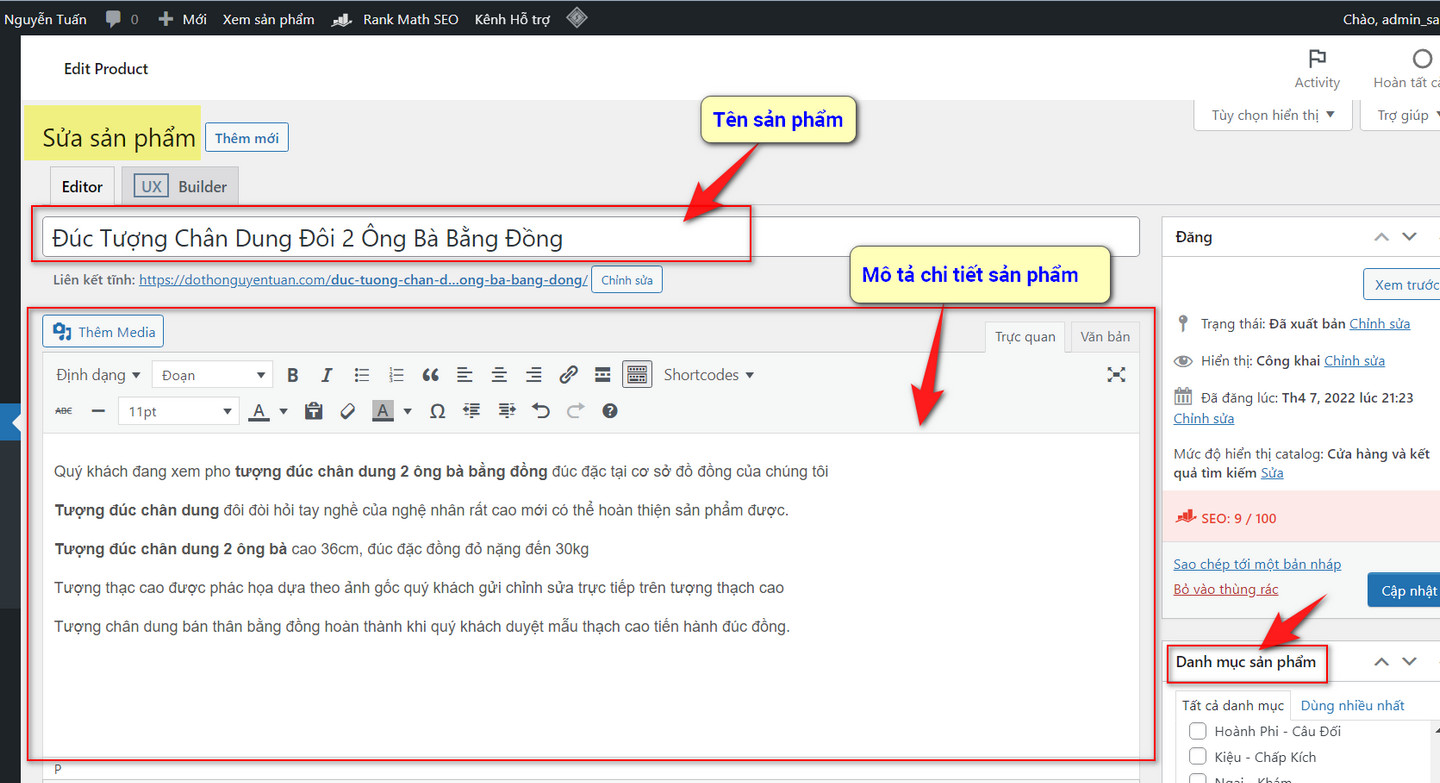1440x783 pixels.
Task: Open Rank Math SEO admin menu
Action: pyautogui.click(x=396, y=19)
